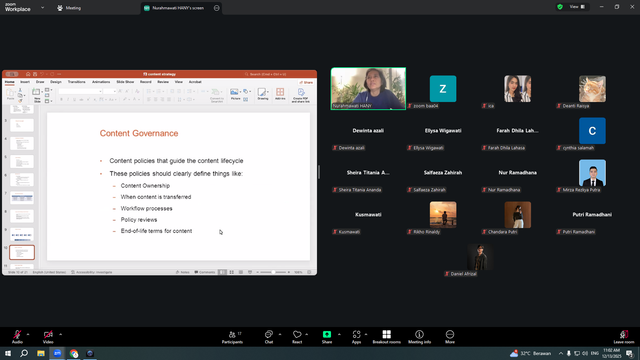Open the Animations ribbon tab
Screen dimensions: 640x360
[x=101, y=82]
